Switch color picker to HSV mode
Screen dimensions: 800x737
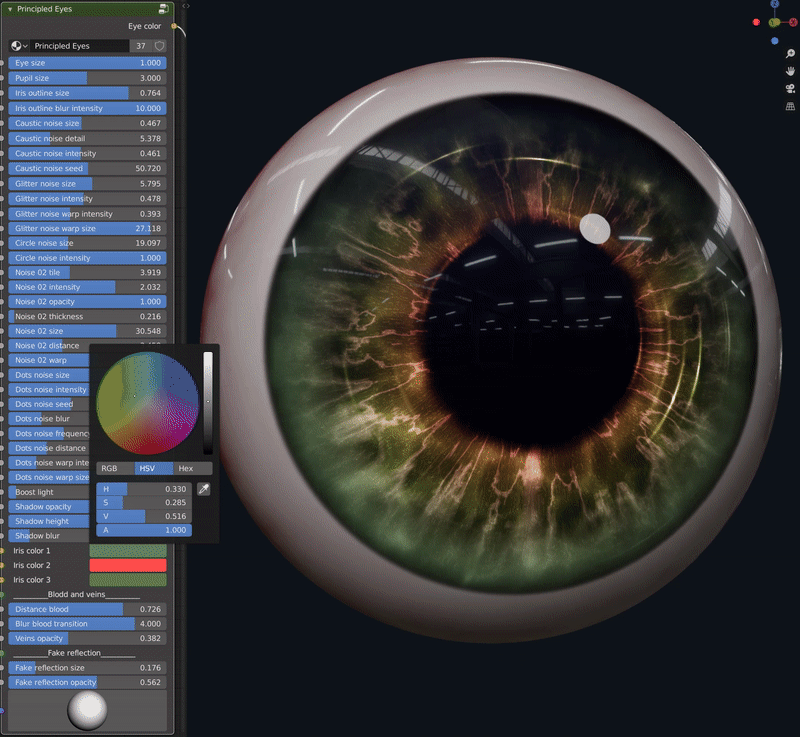tap(154, 468)
